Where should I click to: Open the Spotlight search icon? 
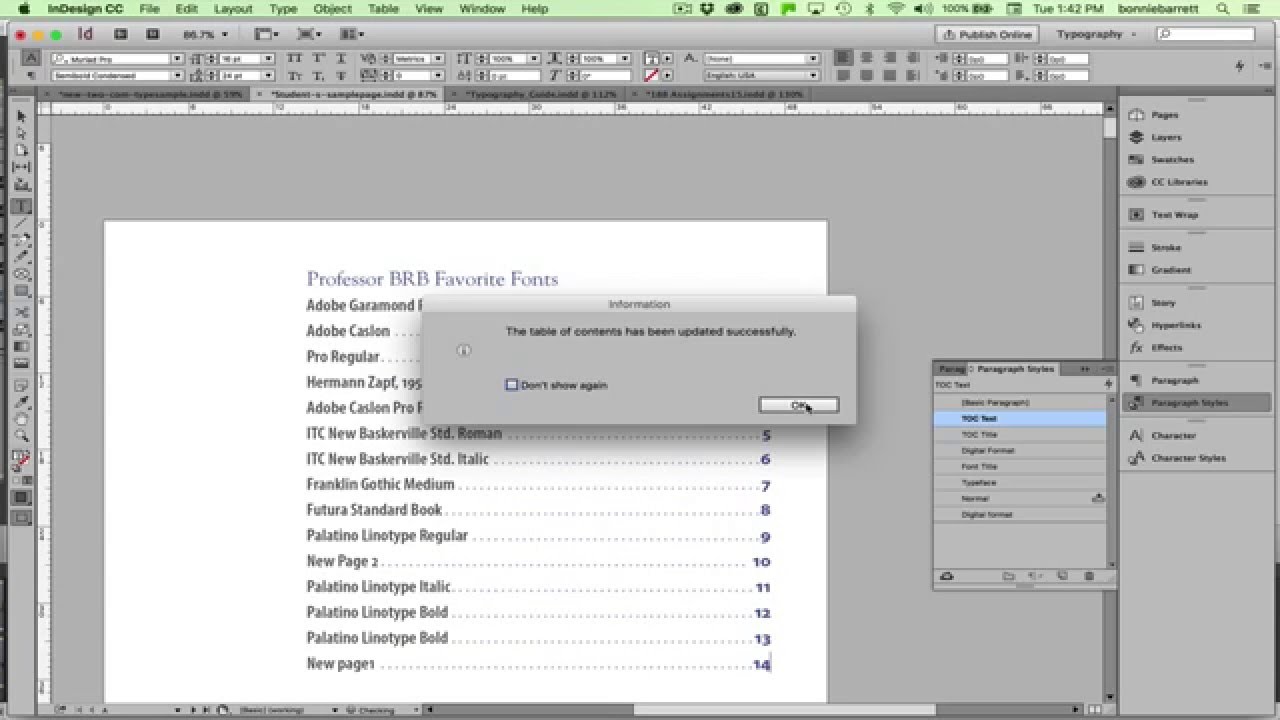click(1223, 9)
